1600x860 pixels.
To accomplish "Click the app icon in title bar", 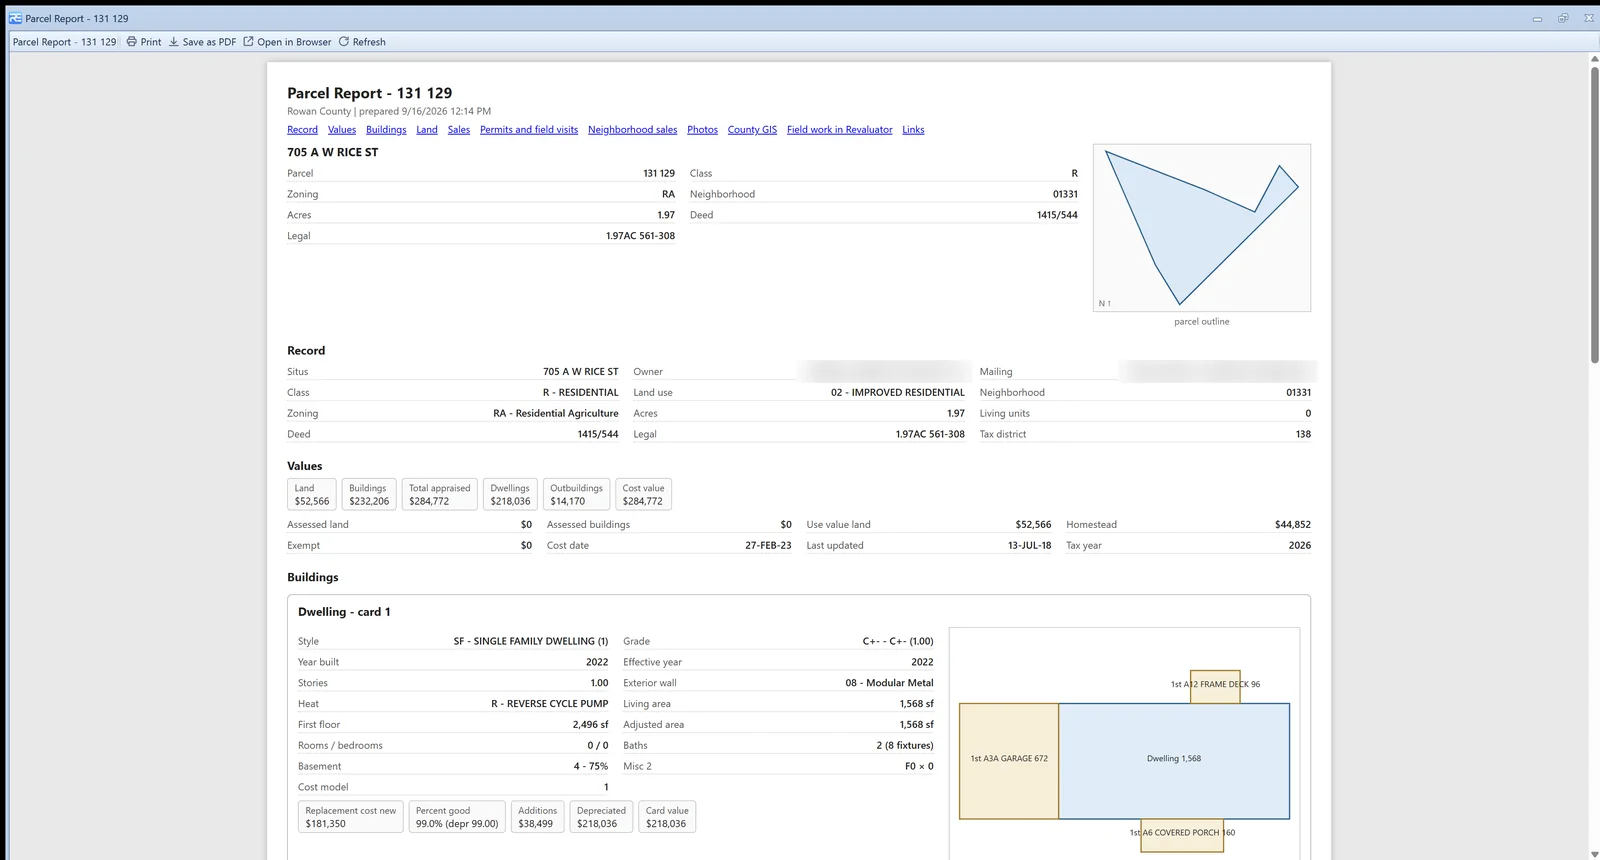I will pyautogui.click(x=15, y=18).
